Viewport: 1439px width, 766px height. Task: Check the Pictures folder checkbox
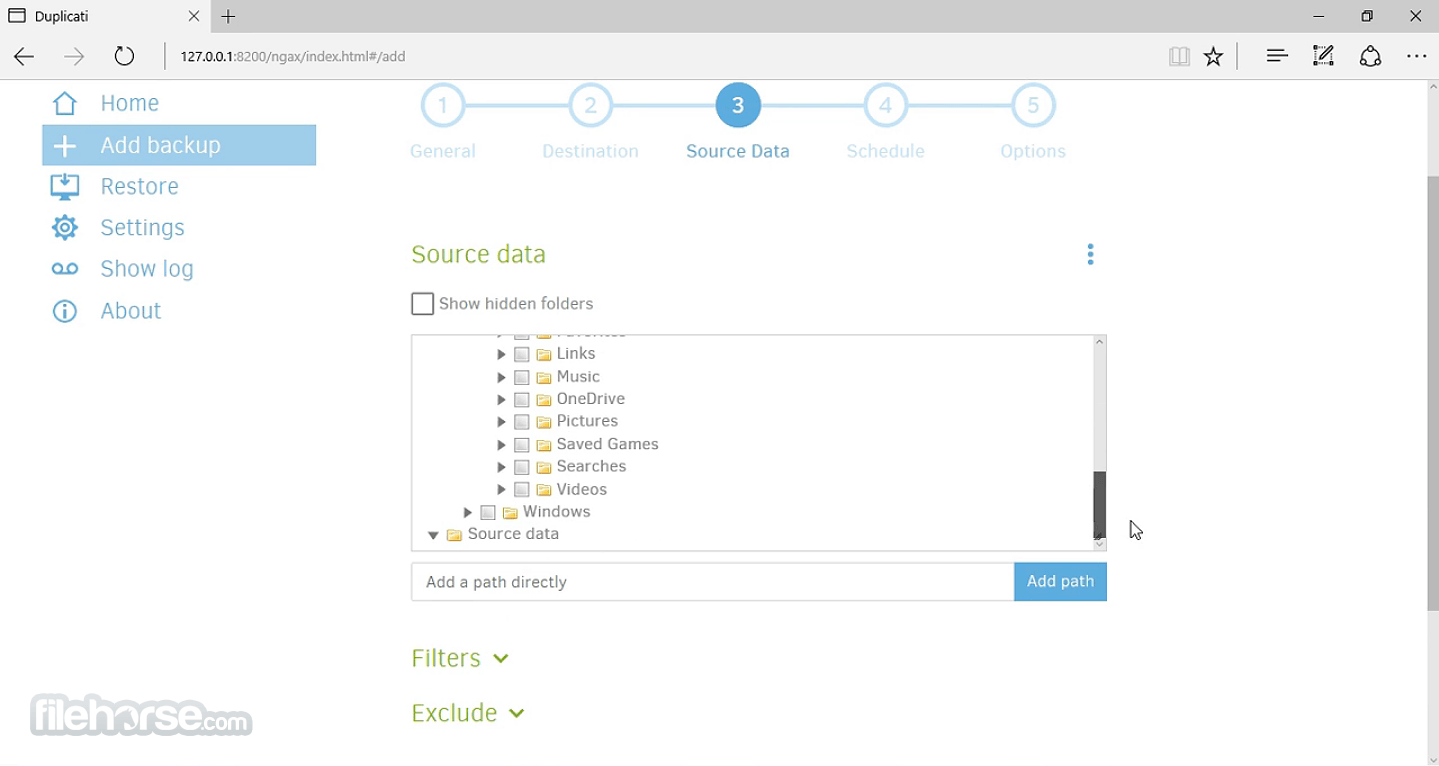click(x=522, y=422)
